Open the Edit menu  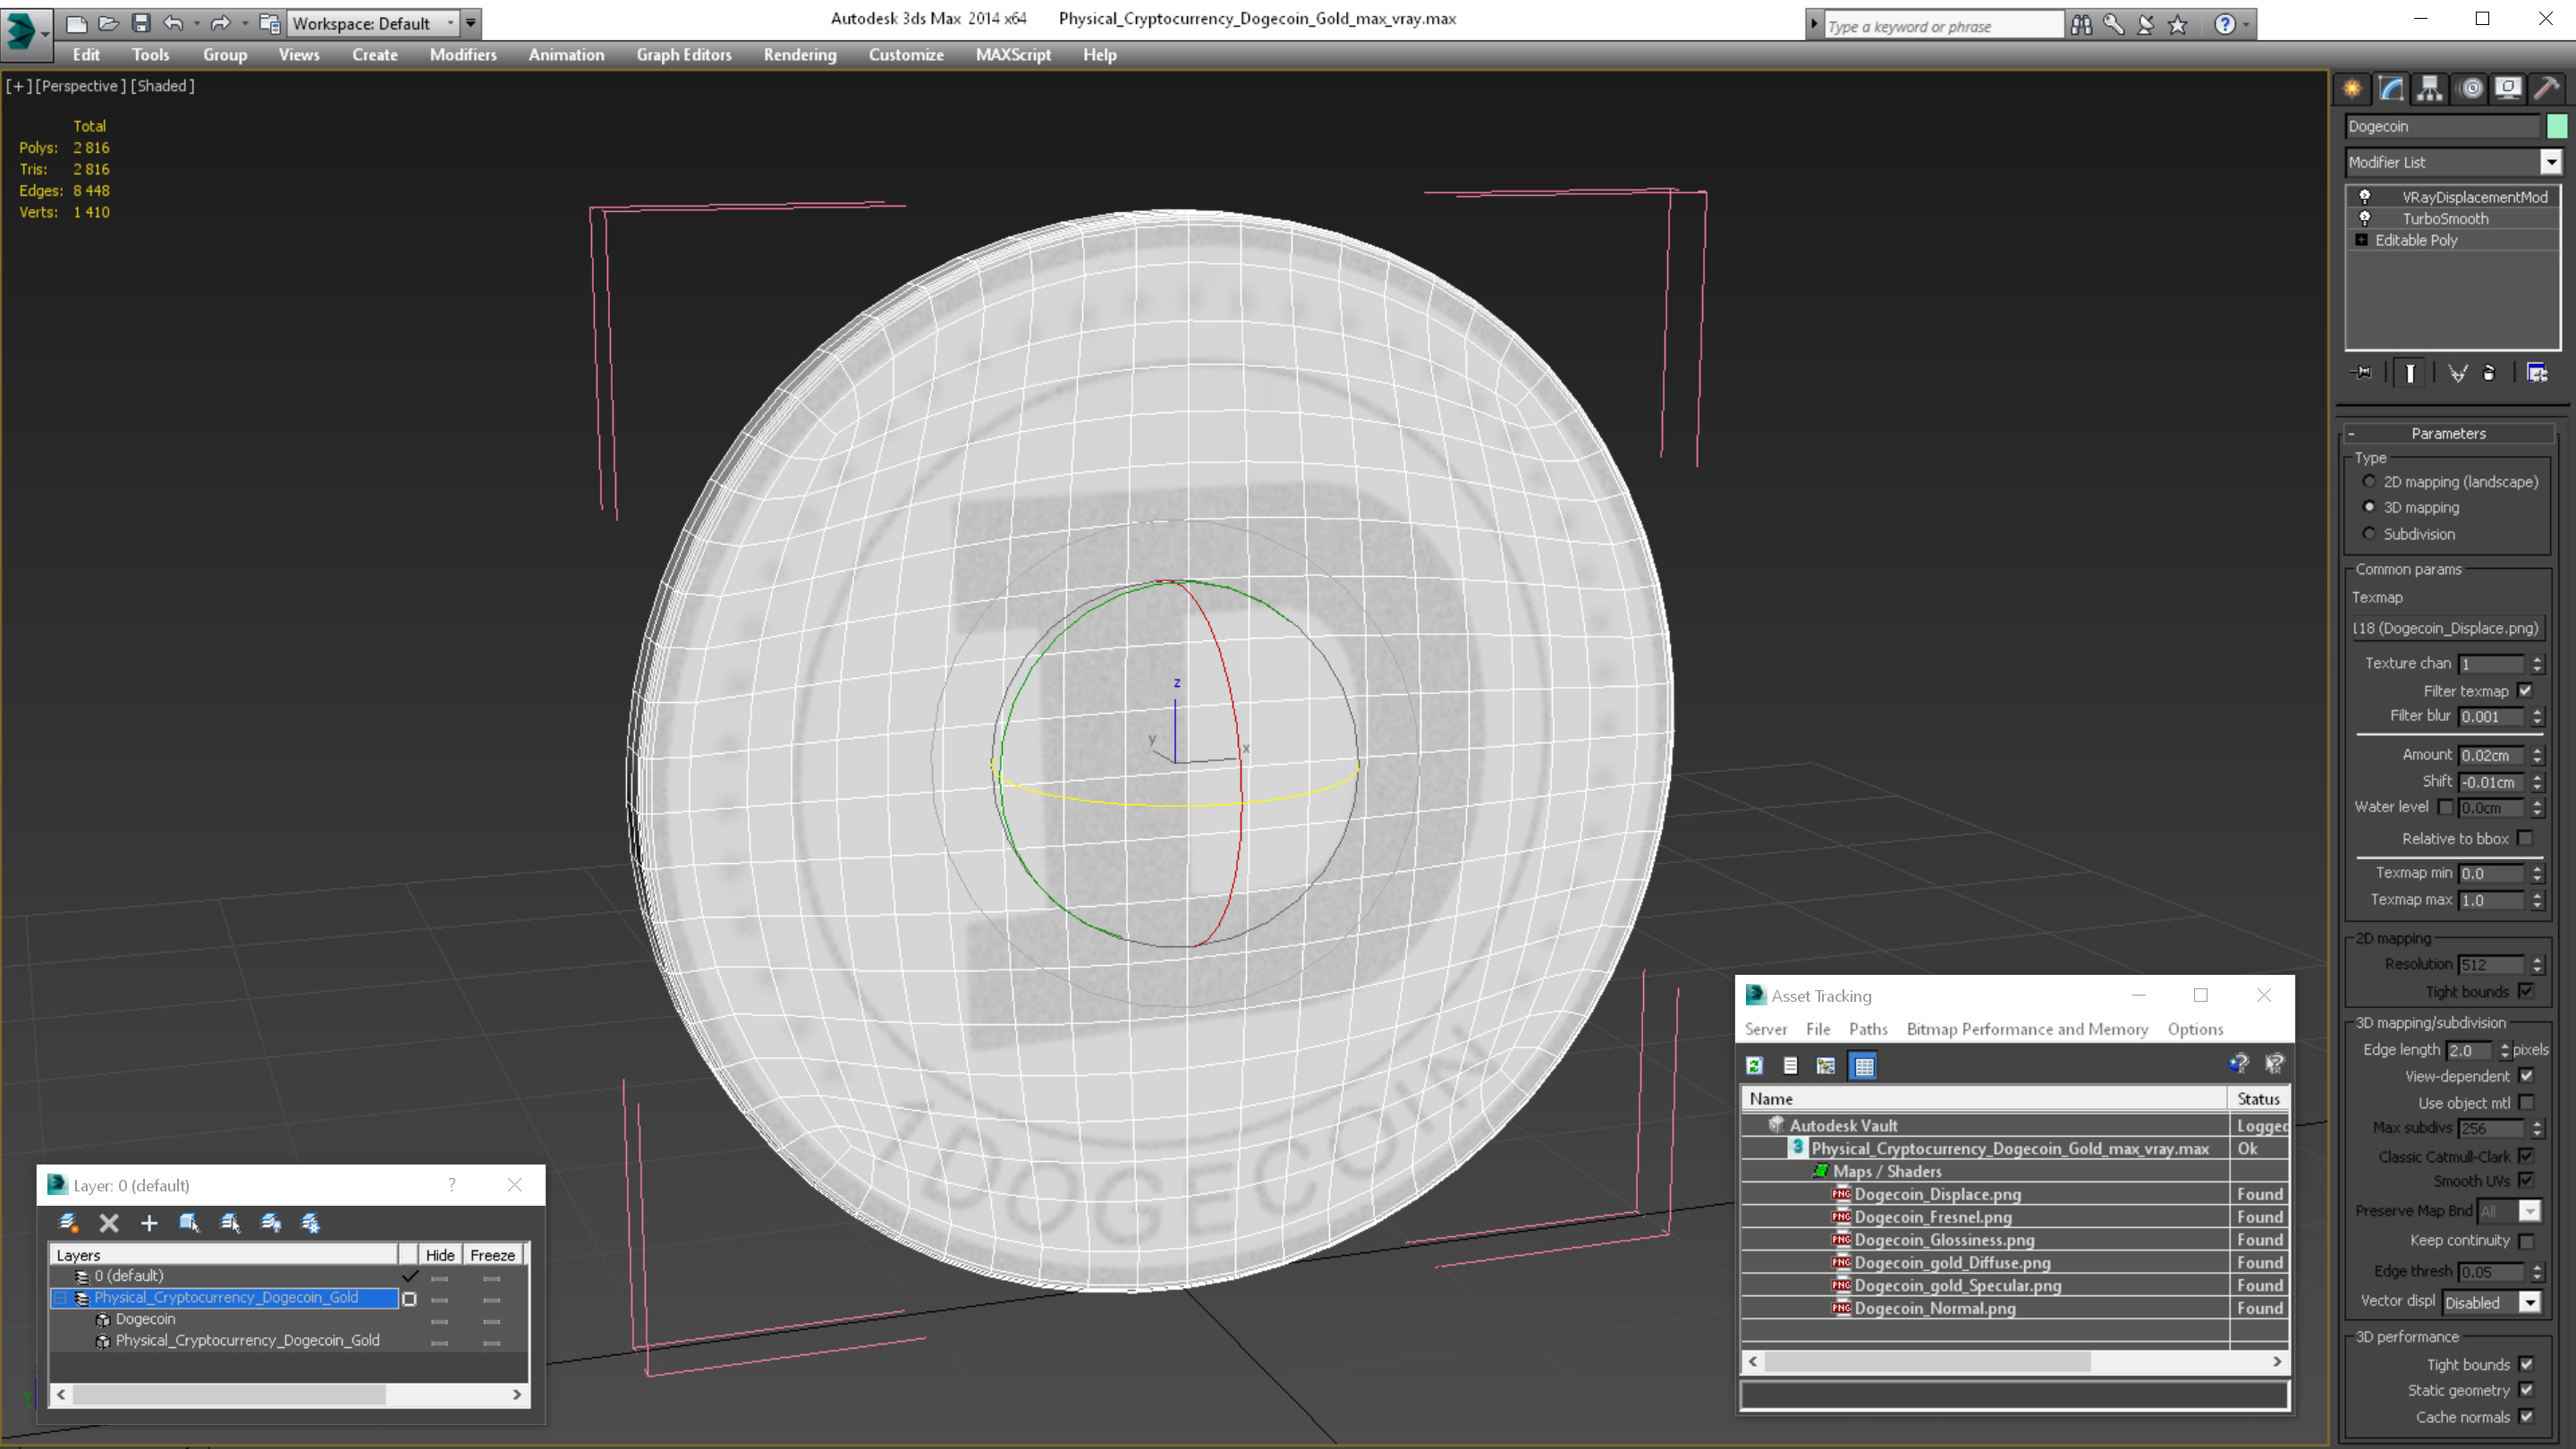(86, 55)
